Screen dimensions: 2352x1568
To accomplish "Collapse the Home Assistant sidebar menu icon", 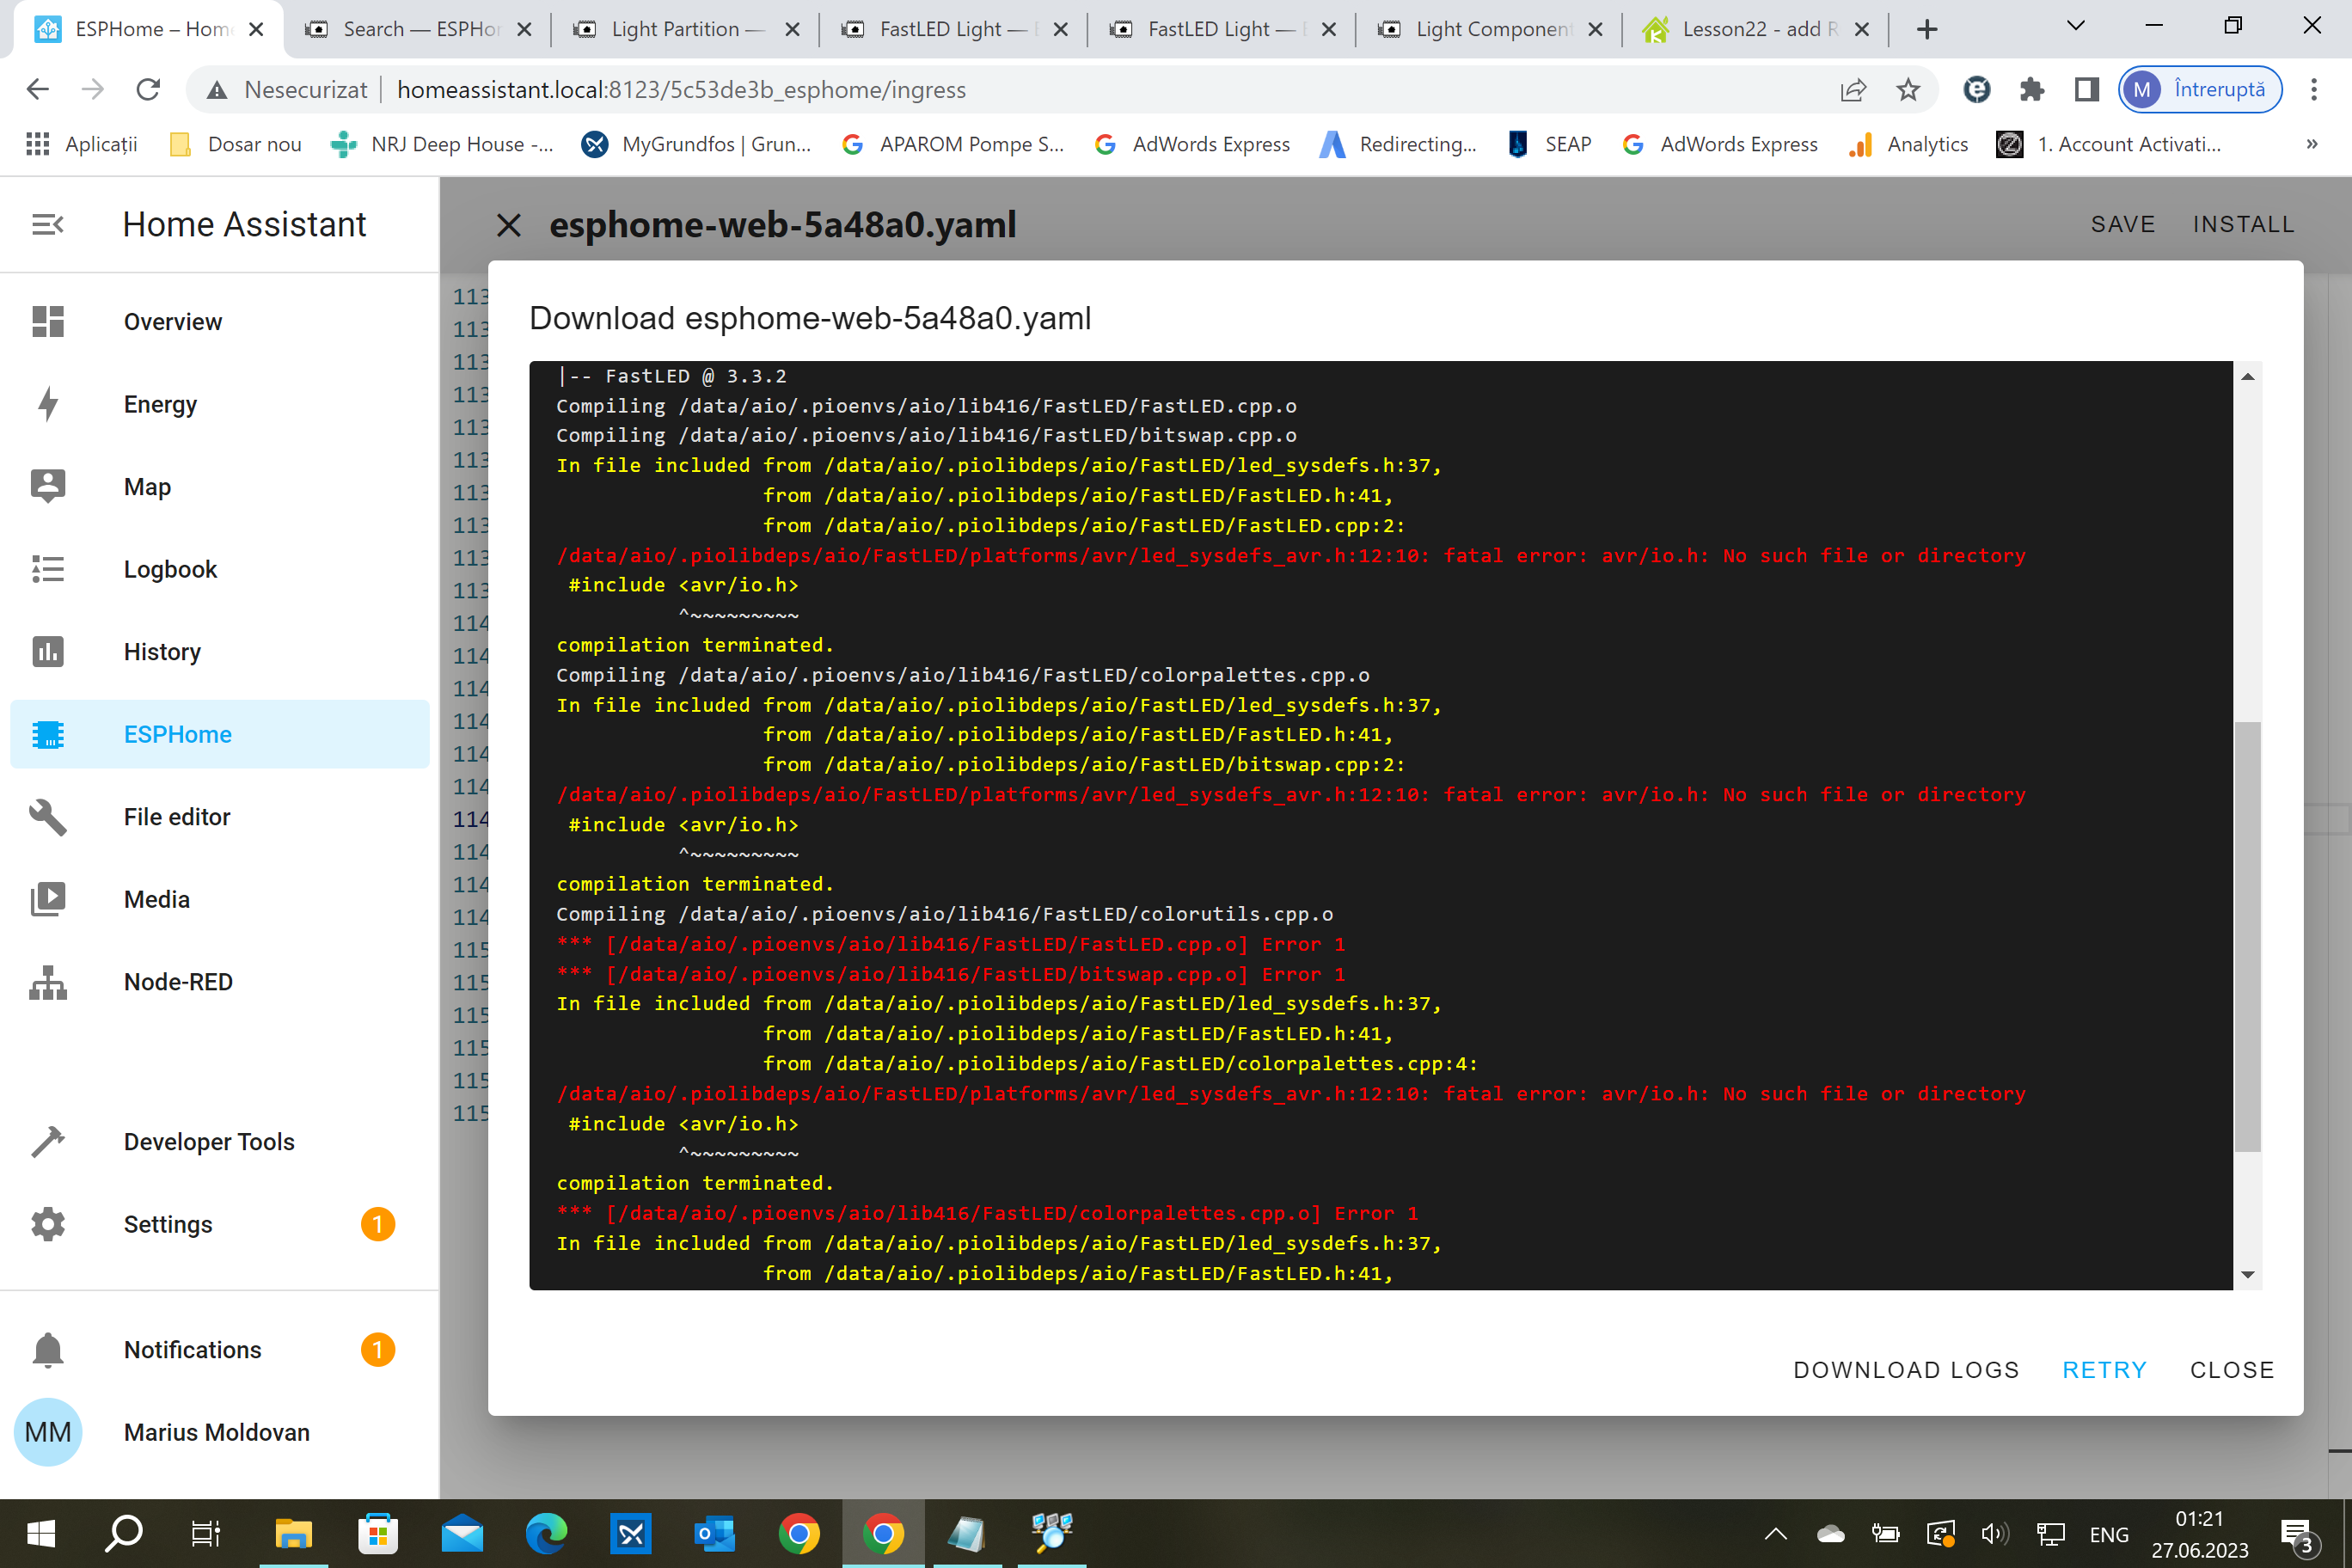I will click(x=47, y=224).
